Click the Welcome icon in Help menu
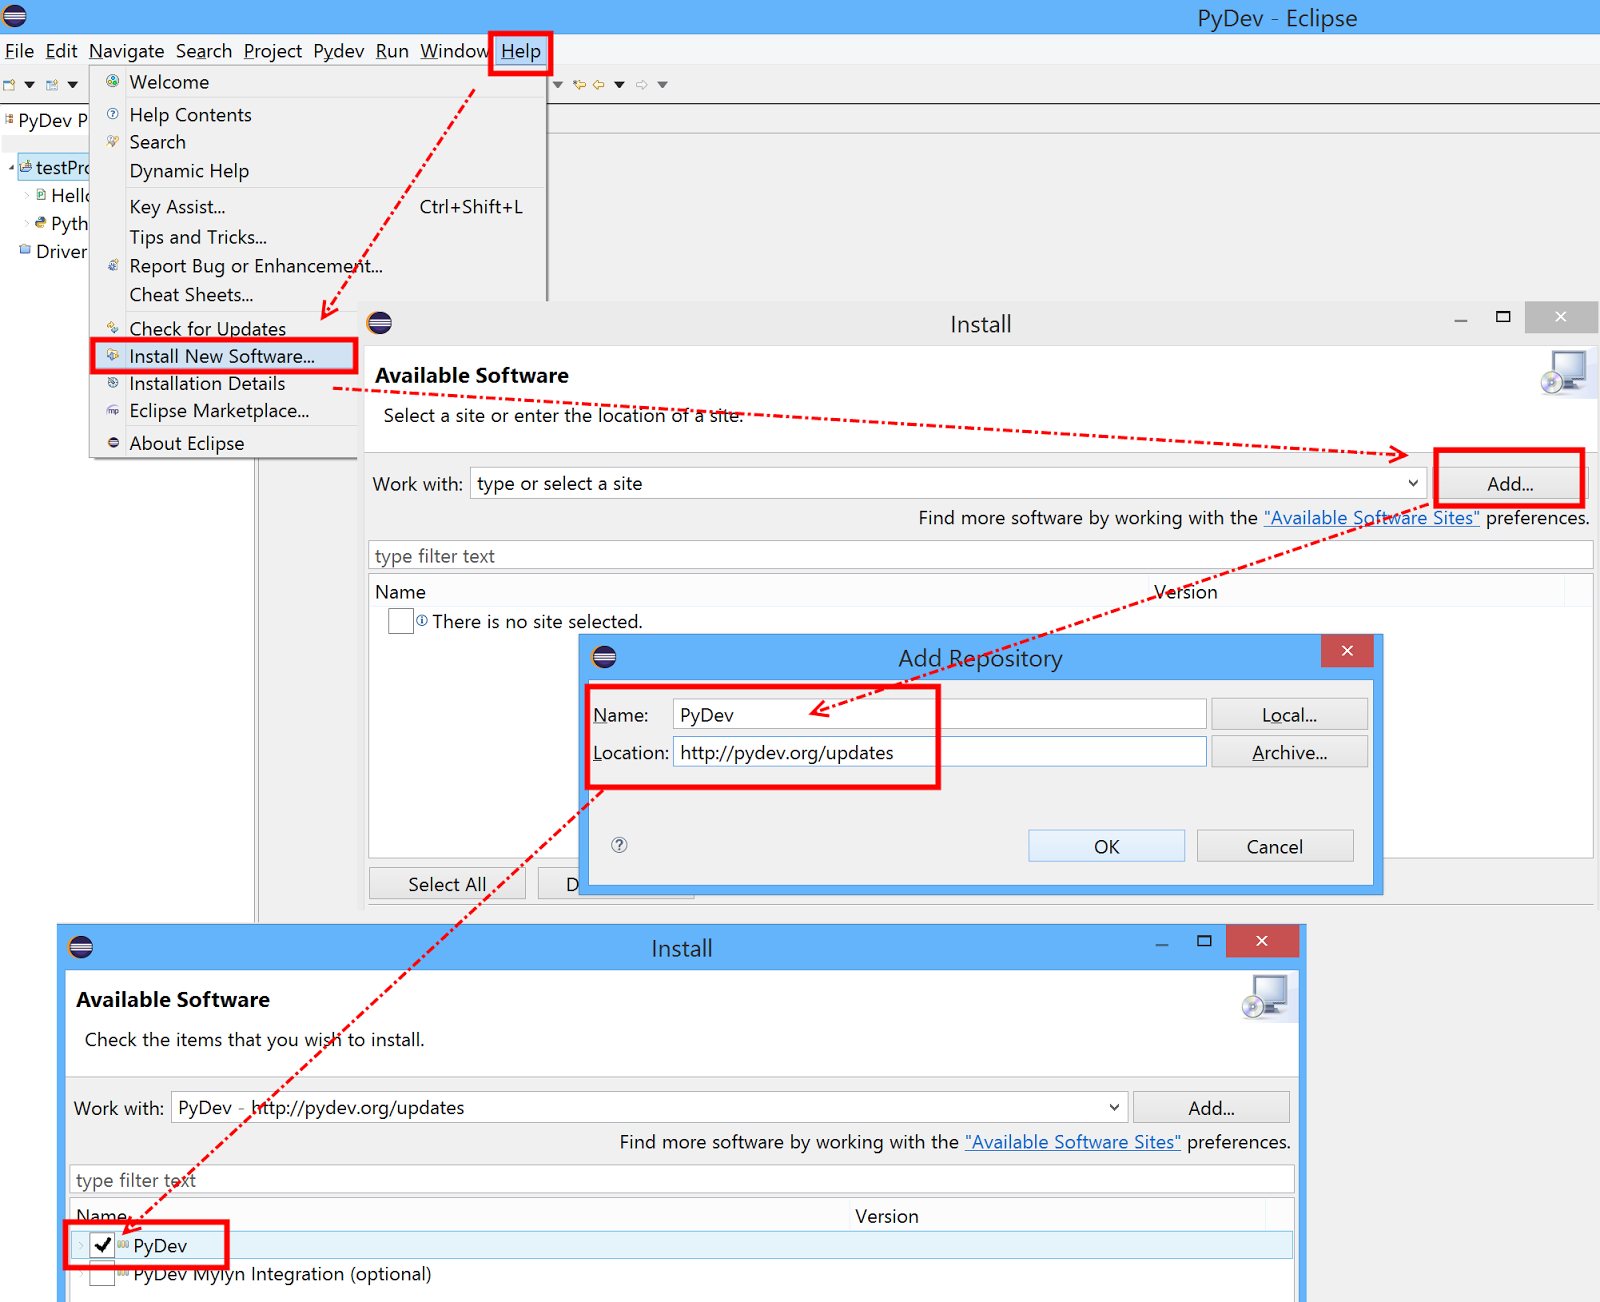Viewport: 1600px width, 1302px height. point(113,81)
